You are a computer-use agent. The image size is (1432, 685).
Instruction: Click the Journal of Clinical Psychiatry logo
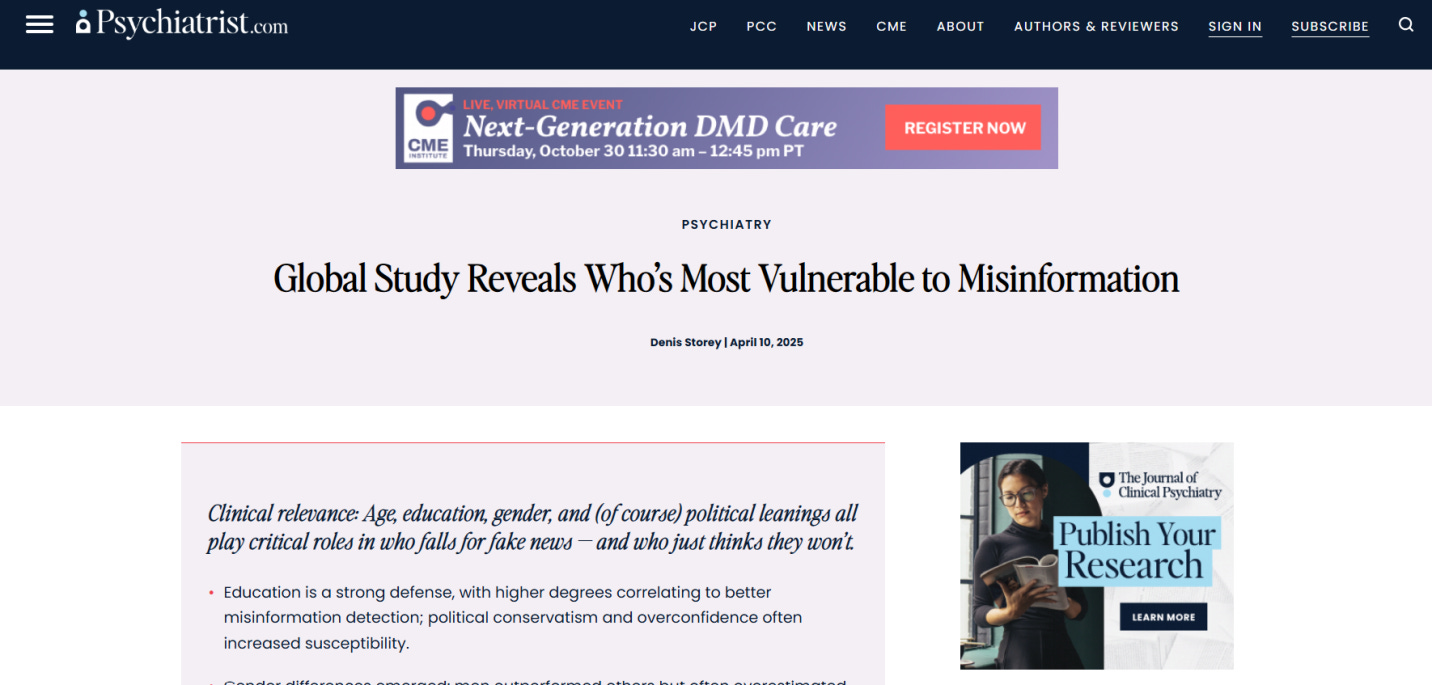pyautogui.click(x=1162, y=486)
